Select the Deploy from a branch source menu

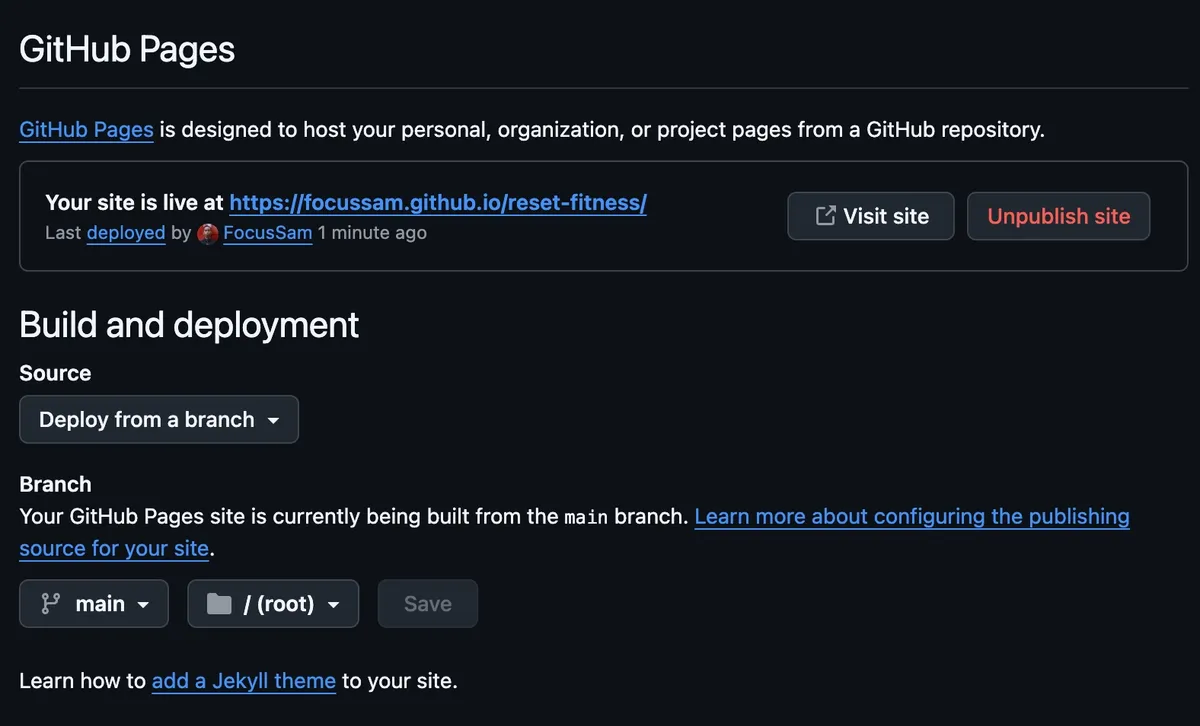tap(159, 420)
